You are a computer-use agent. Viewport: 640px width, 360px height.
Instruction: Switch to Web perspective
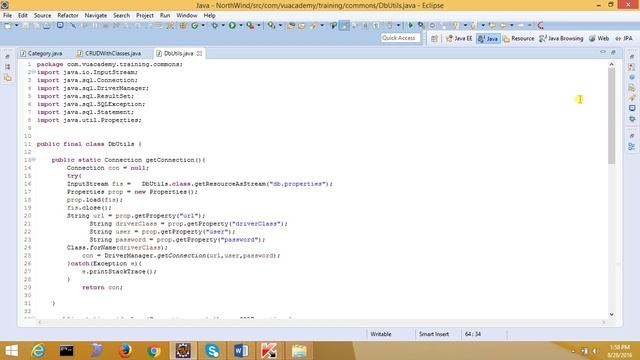pos(599,38)
